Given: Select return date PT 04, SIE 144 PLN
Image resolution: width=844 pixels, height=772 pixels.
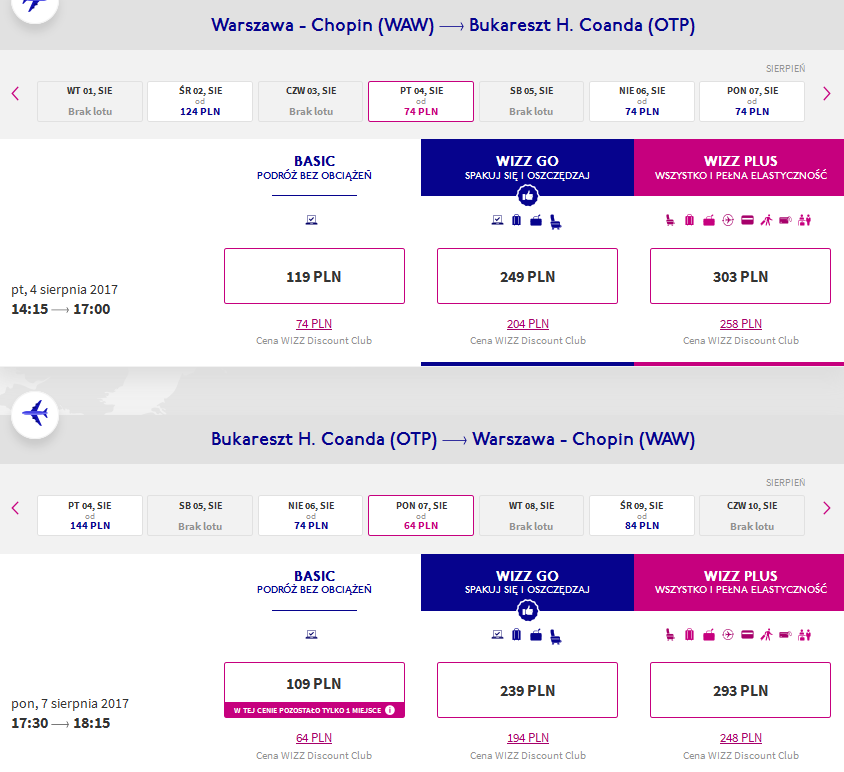Looking at the screenshot, I should (90, 515).
